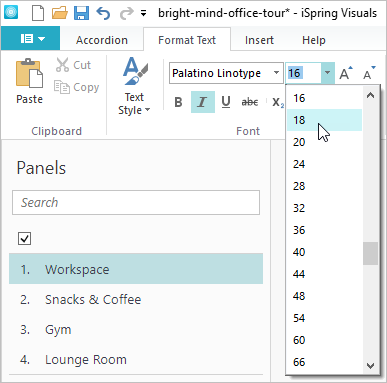Select the Format Text tab
Image resolution: width=387 pixels, height=383 pixels.
pyautogui.click(x=187, y=40)
